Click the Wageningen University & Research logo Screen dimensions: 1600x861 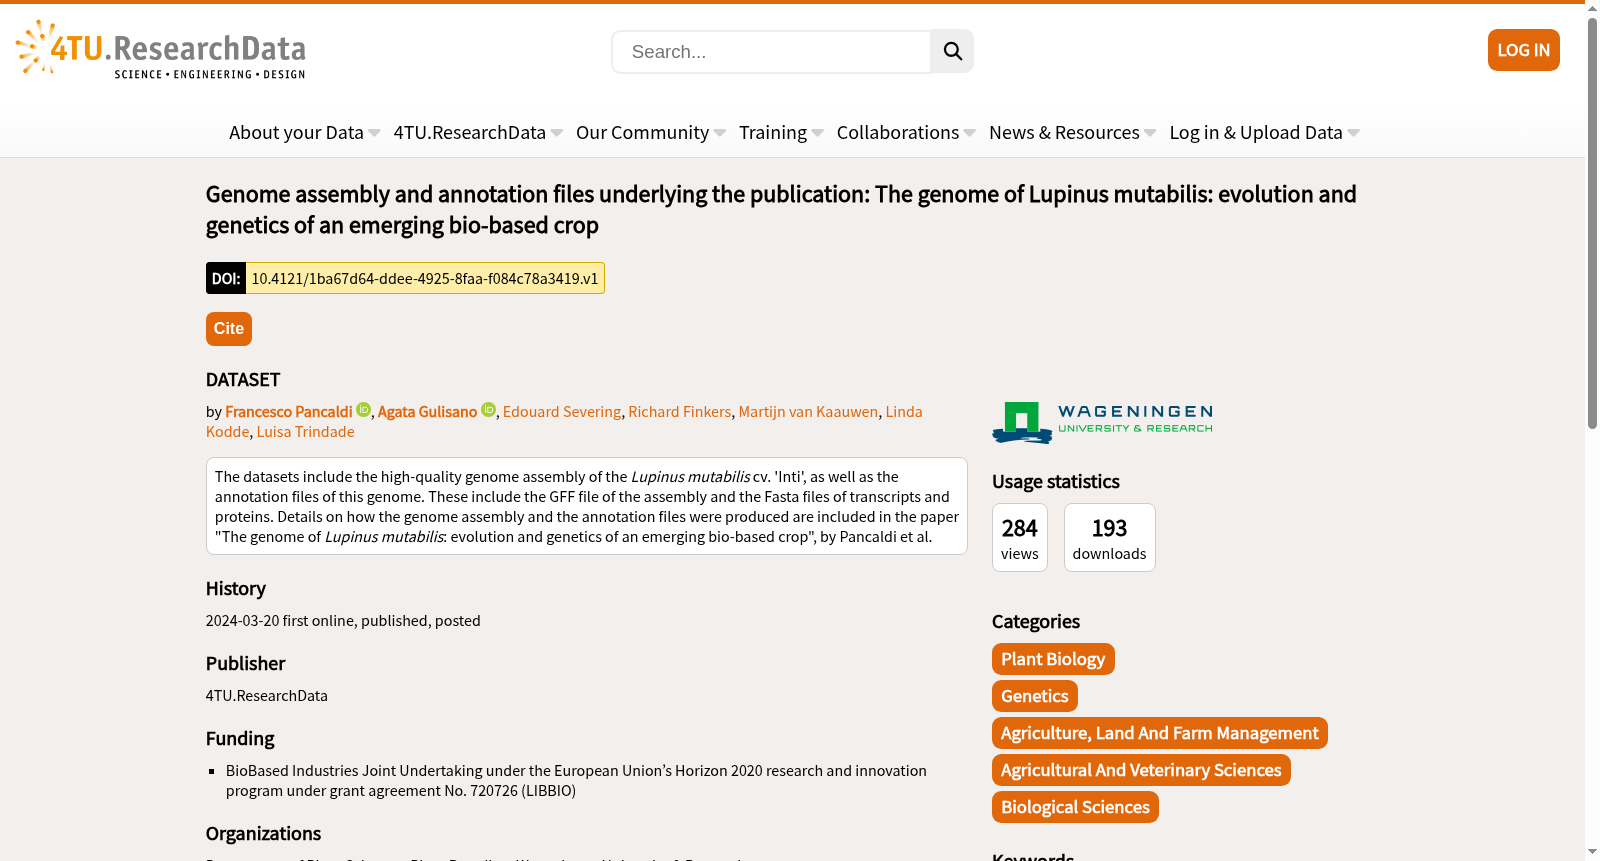[x=1102, y=423]
